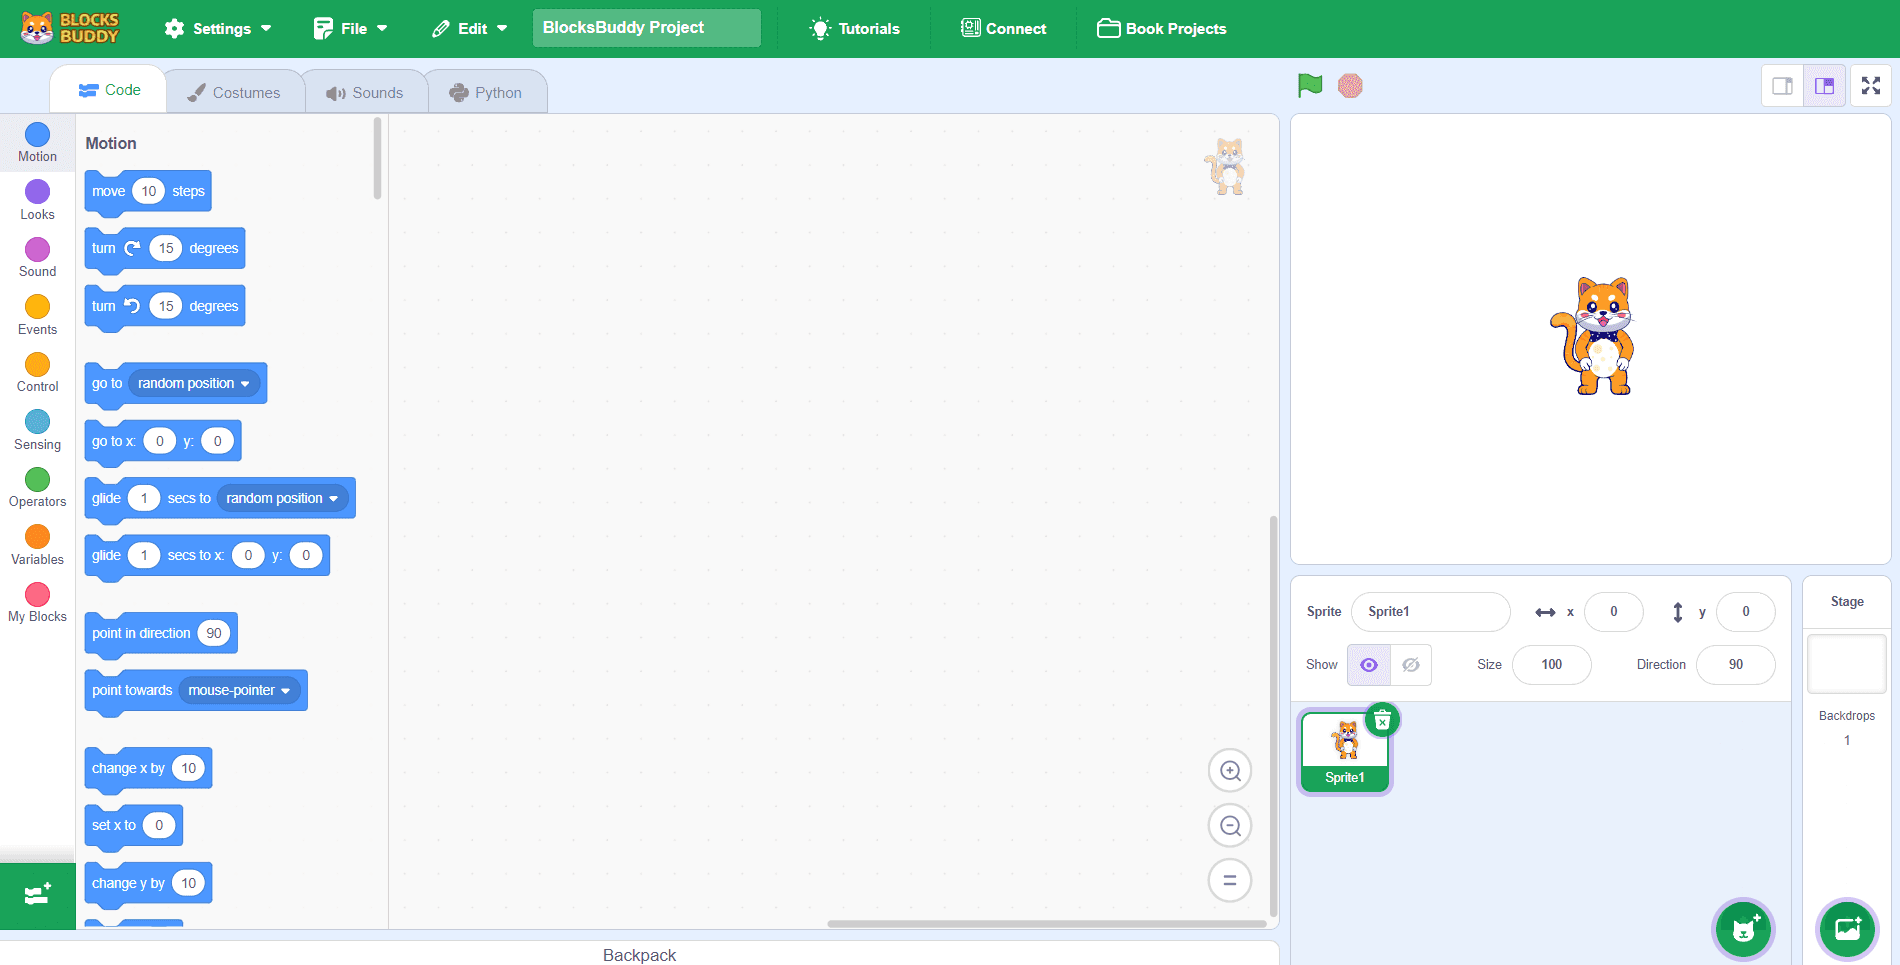Select the Sensing block category
The width and height of the screenshot is (1900, 965).
(37, 431)
